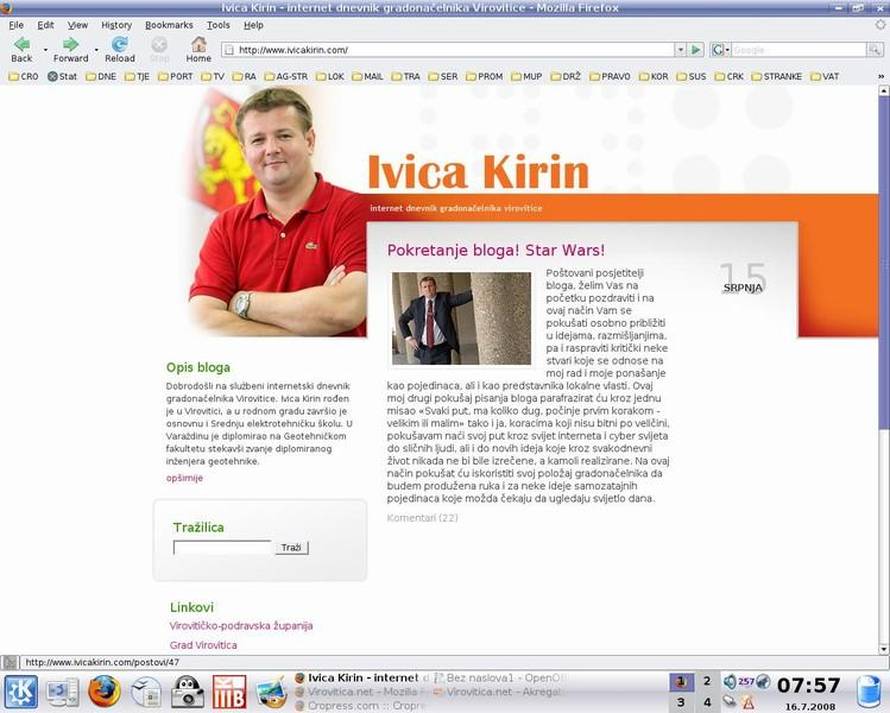Click the Back navigation arrow
Viewport: 890px width, 713px height.
(20, 45)
